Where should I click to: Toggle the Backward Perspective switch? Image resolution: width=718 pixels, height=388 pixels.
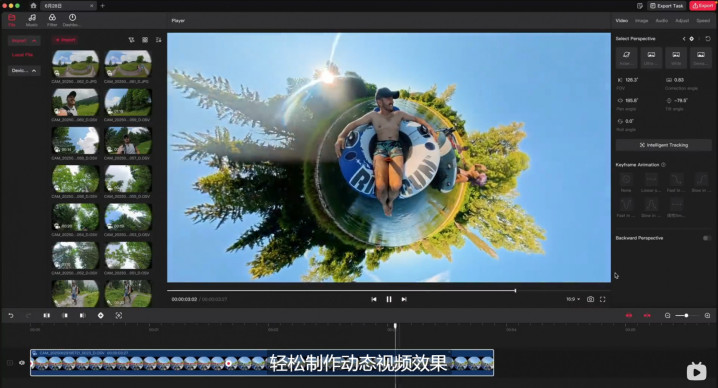coord(707,238)
